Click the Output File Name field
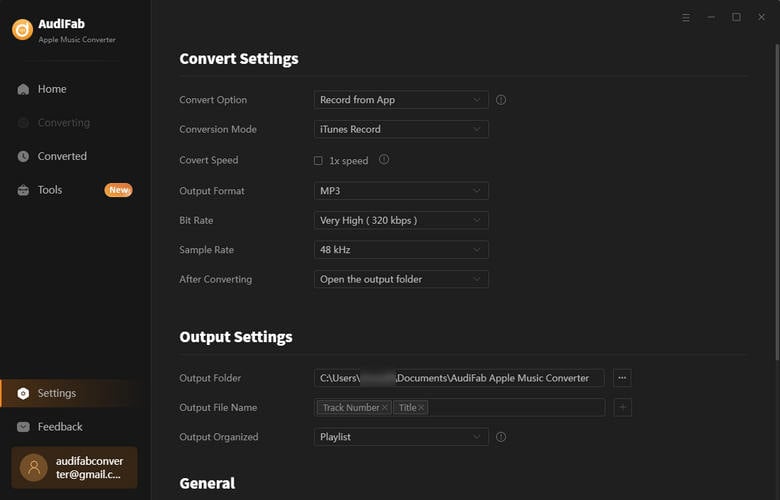Image resolution: width=780 pixels, height=500 pixels. [x=459, y=407]
